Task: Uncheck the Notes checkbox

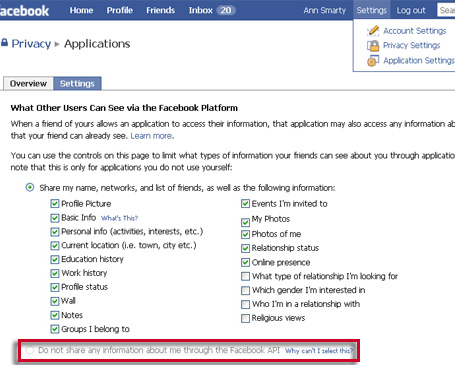Action: 55,315
